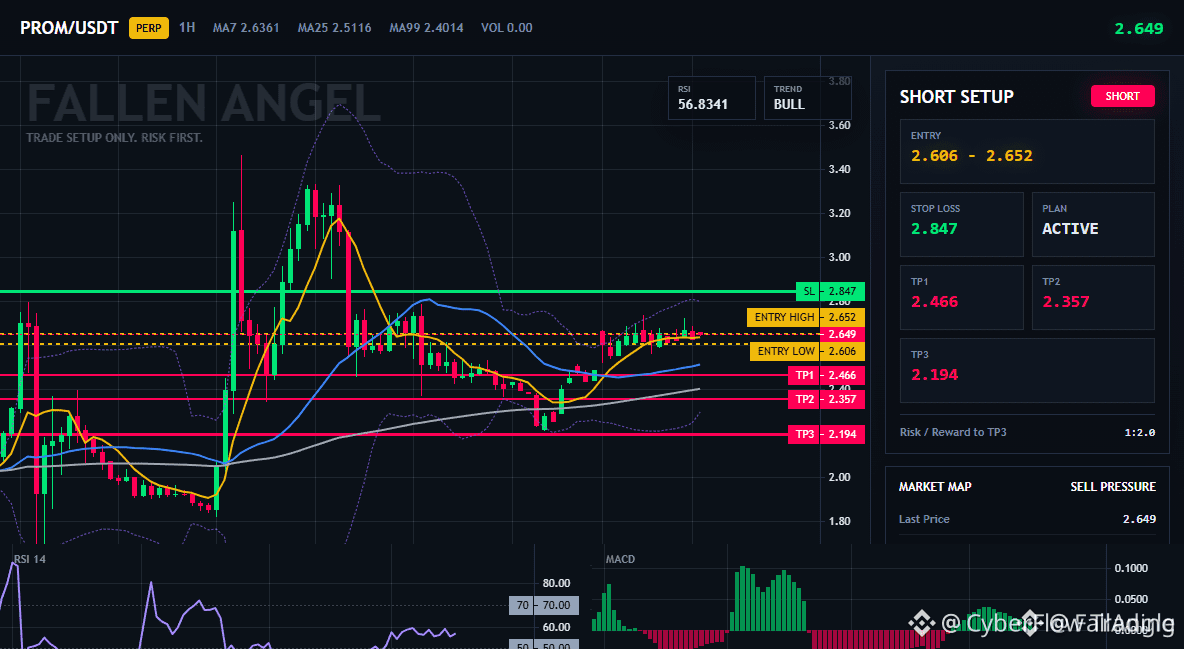Viewport: 1184px width, 649px height.
Task: Click the red SHORT button
Action: pyautogui.click(x=1122, y=96)
